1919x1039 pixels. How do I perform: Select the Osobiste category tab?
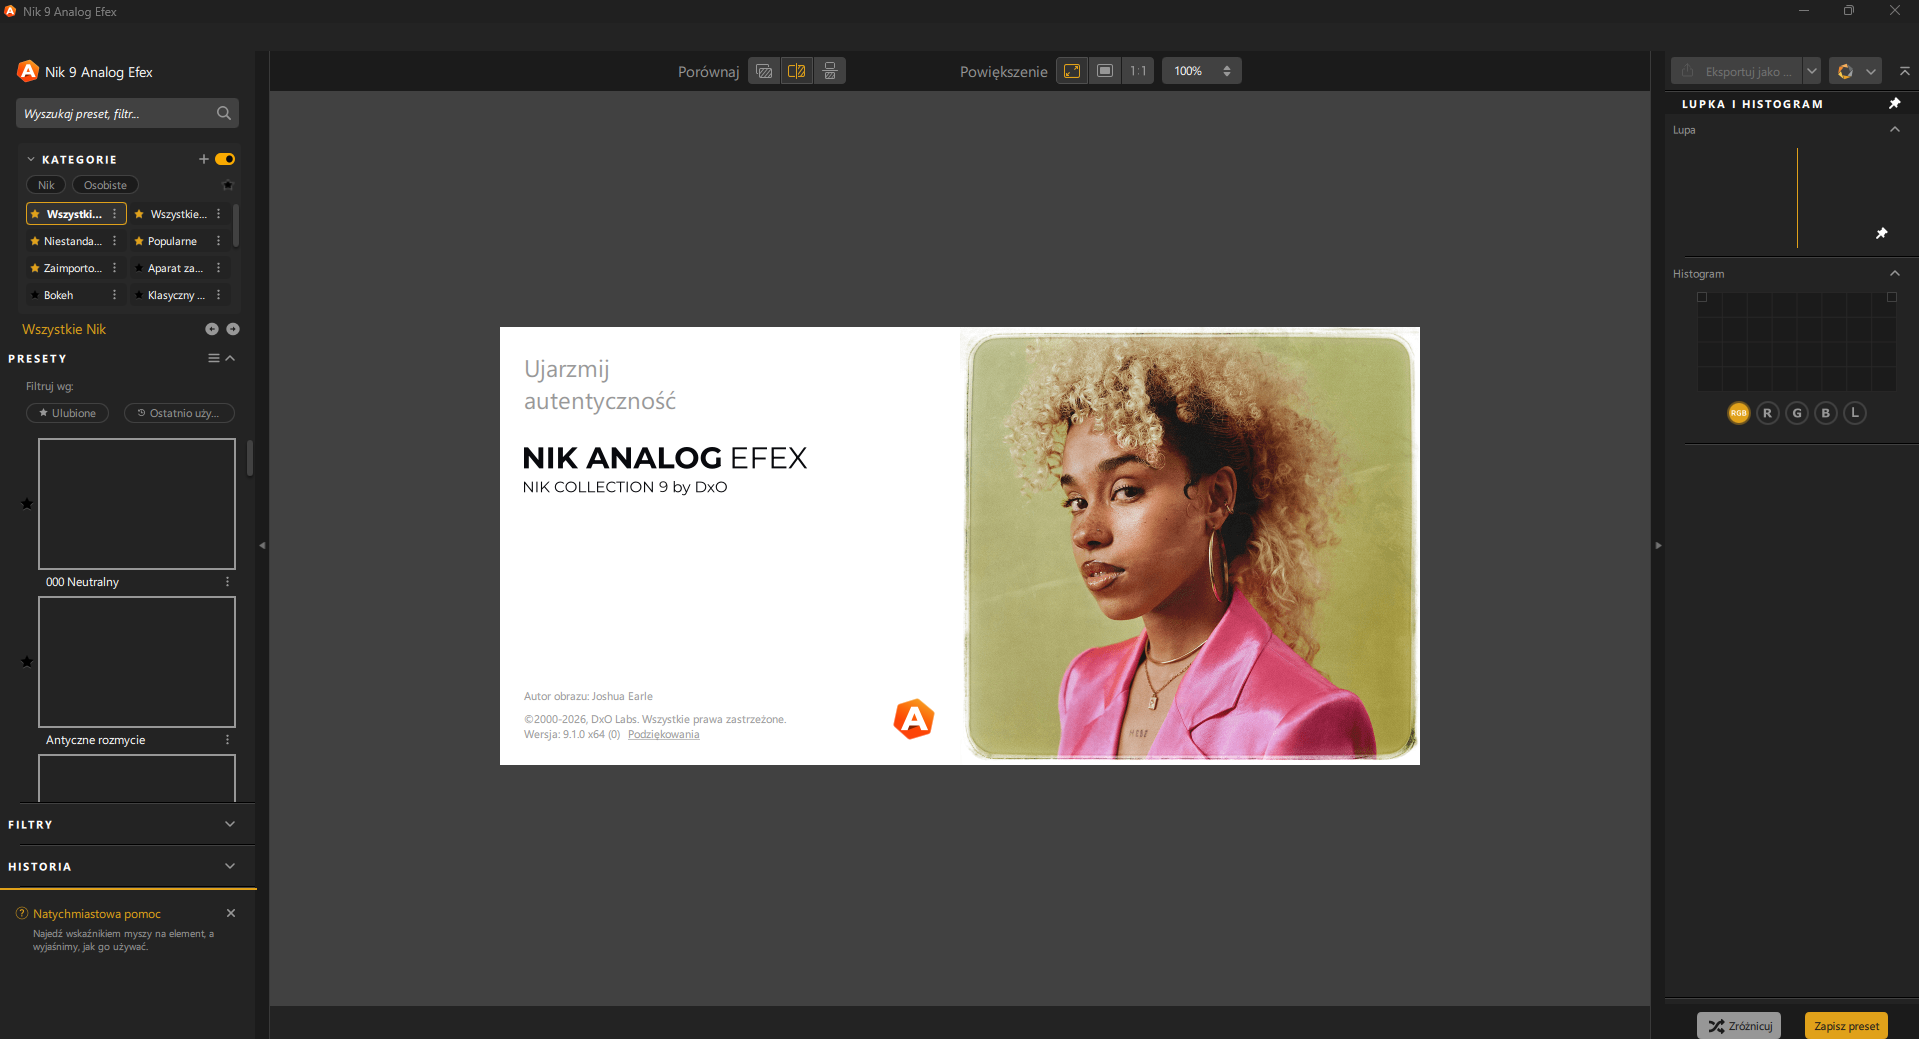click(105, 185)
